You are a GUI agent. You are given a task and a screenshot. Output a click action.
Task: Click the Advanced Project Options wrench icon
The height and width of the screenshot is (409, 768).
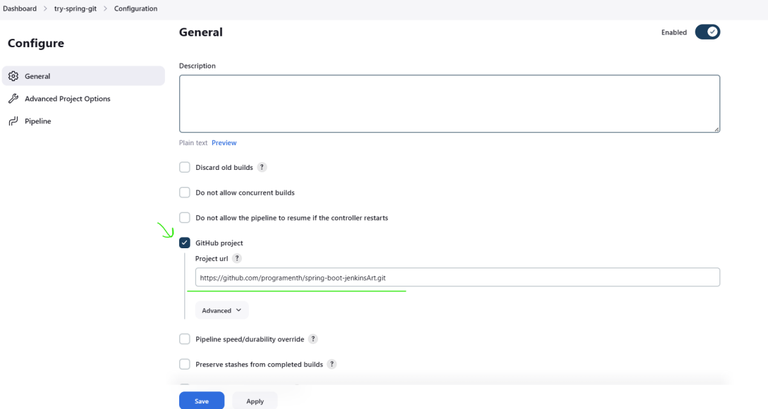tap(13, 99)
